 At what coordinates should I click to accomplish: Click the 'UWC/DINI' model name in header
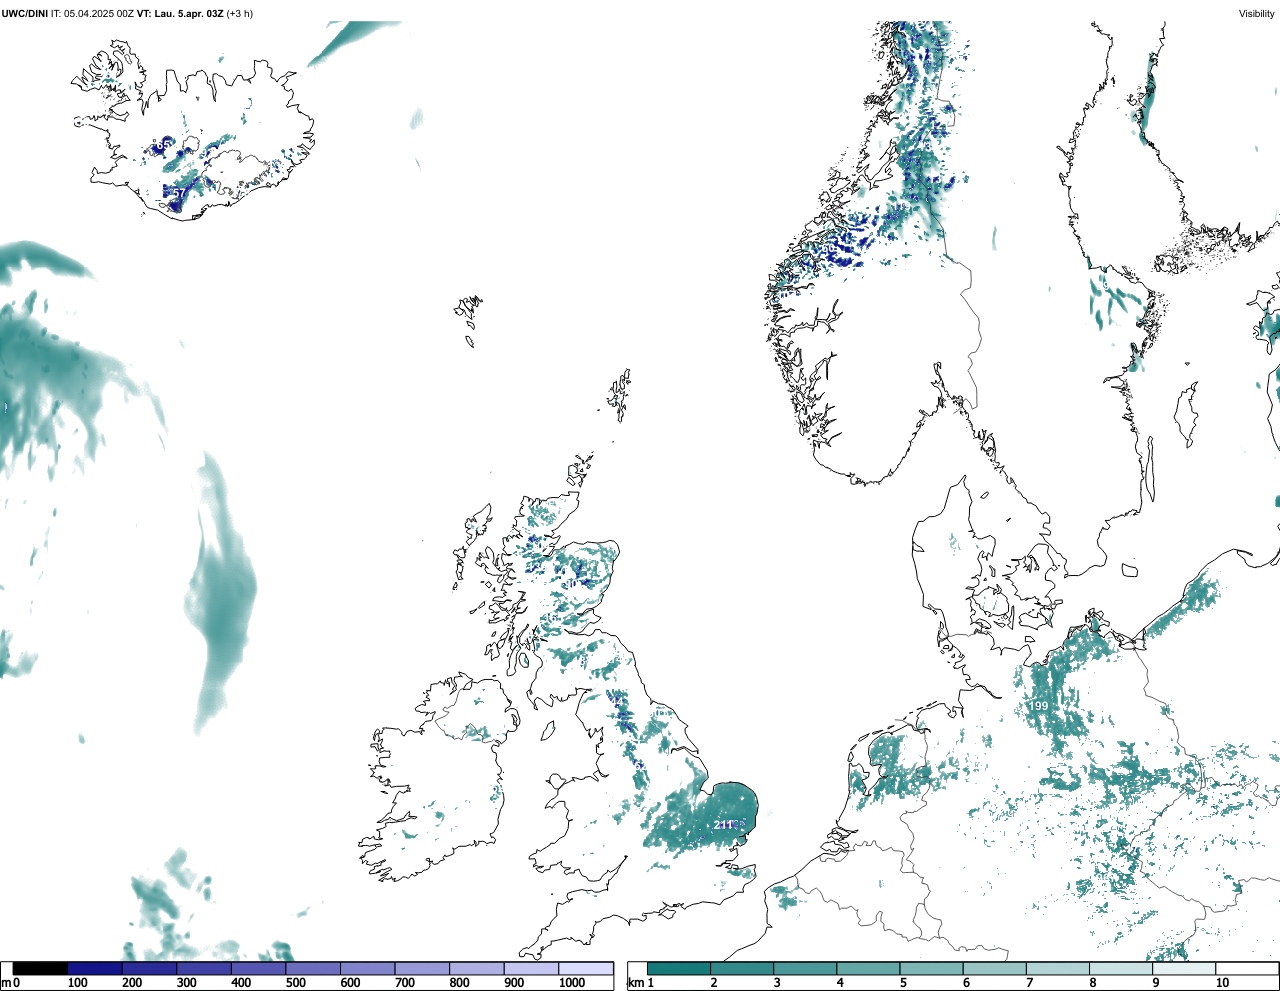point(25,14)
